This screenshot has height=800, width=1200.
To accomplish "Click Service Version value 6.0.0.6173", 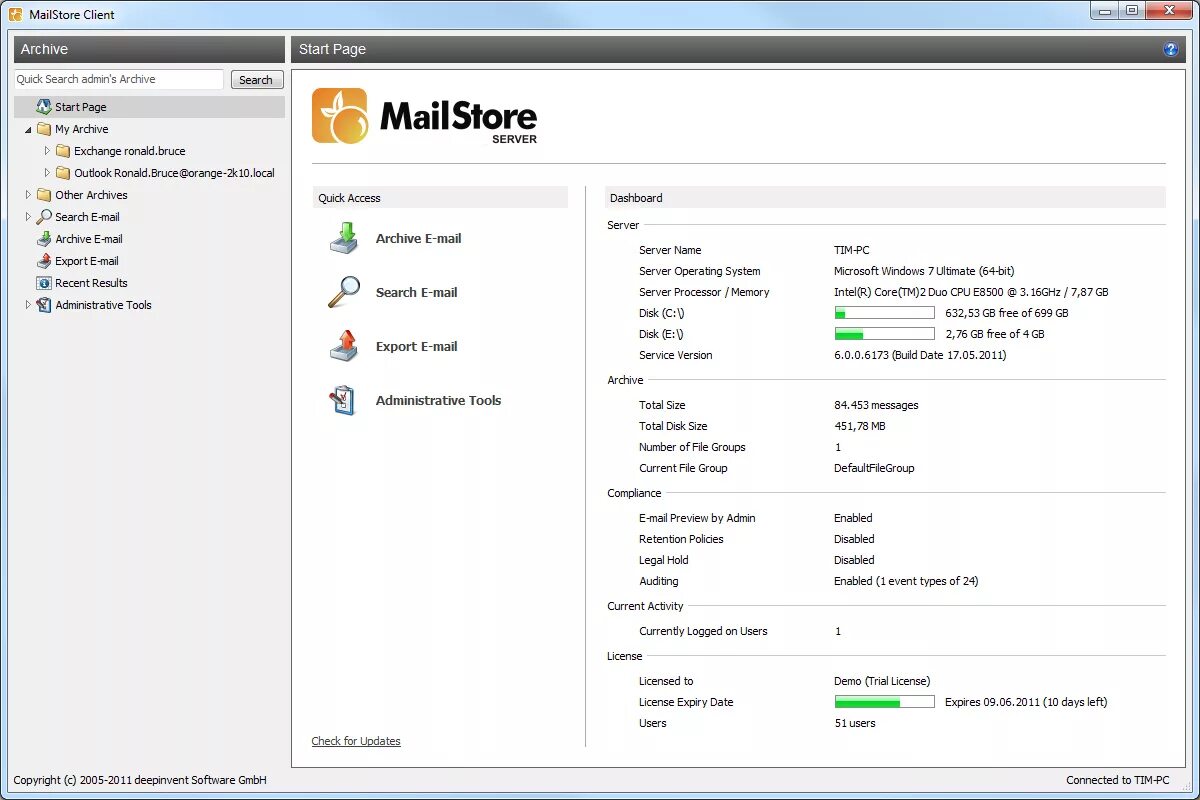I will 920,355.
